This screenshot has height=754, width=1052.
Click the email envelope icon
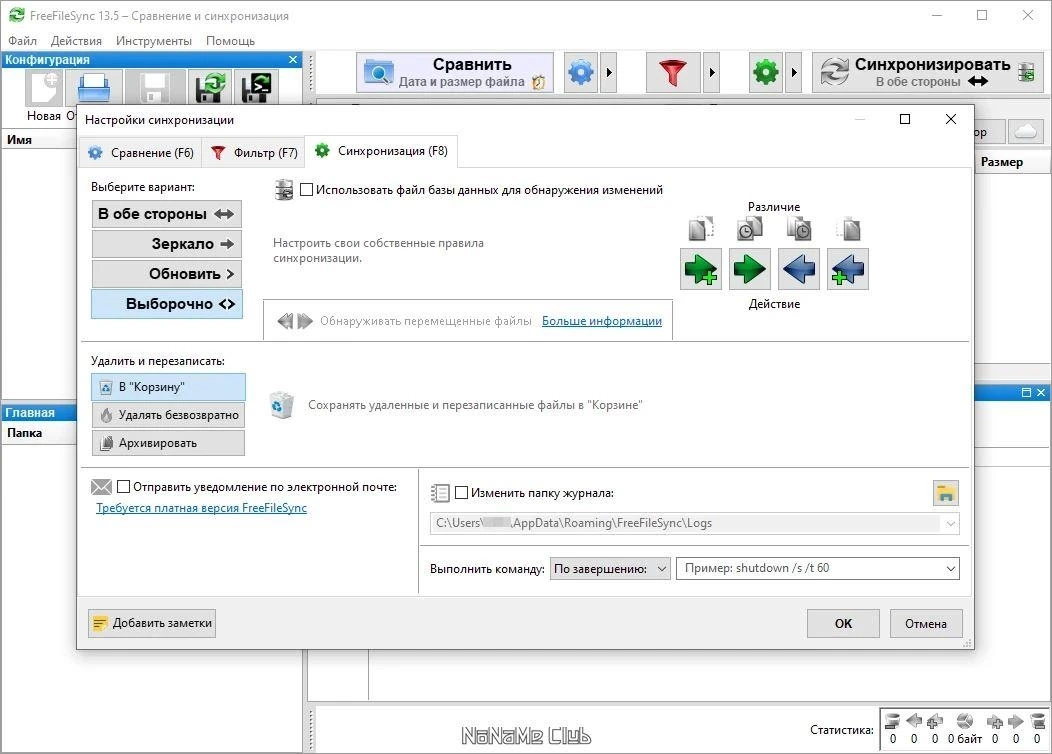[101, 487]
